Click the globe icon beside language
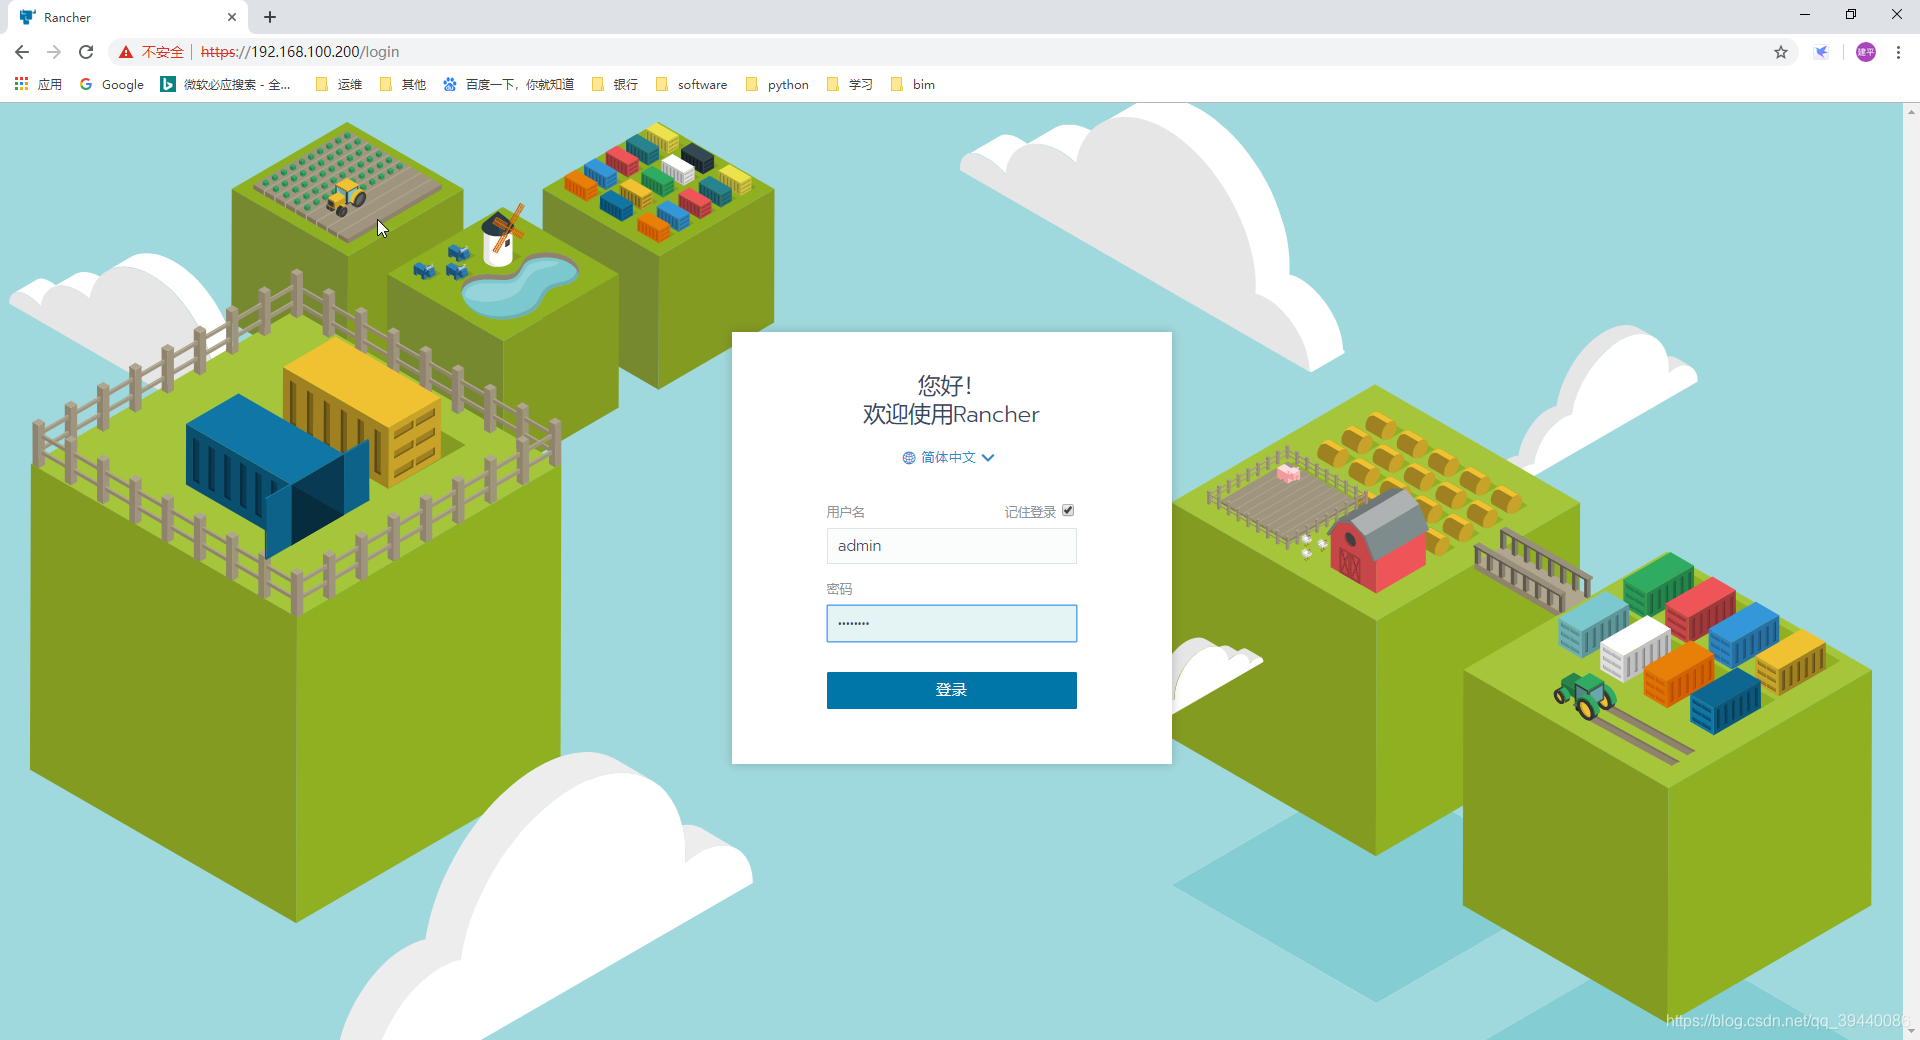1920x1040 pixels. click(909, 458)
